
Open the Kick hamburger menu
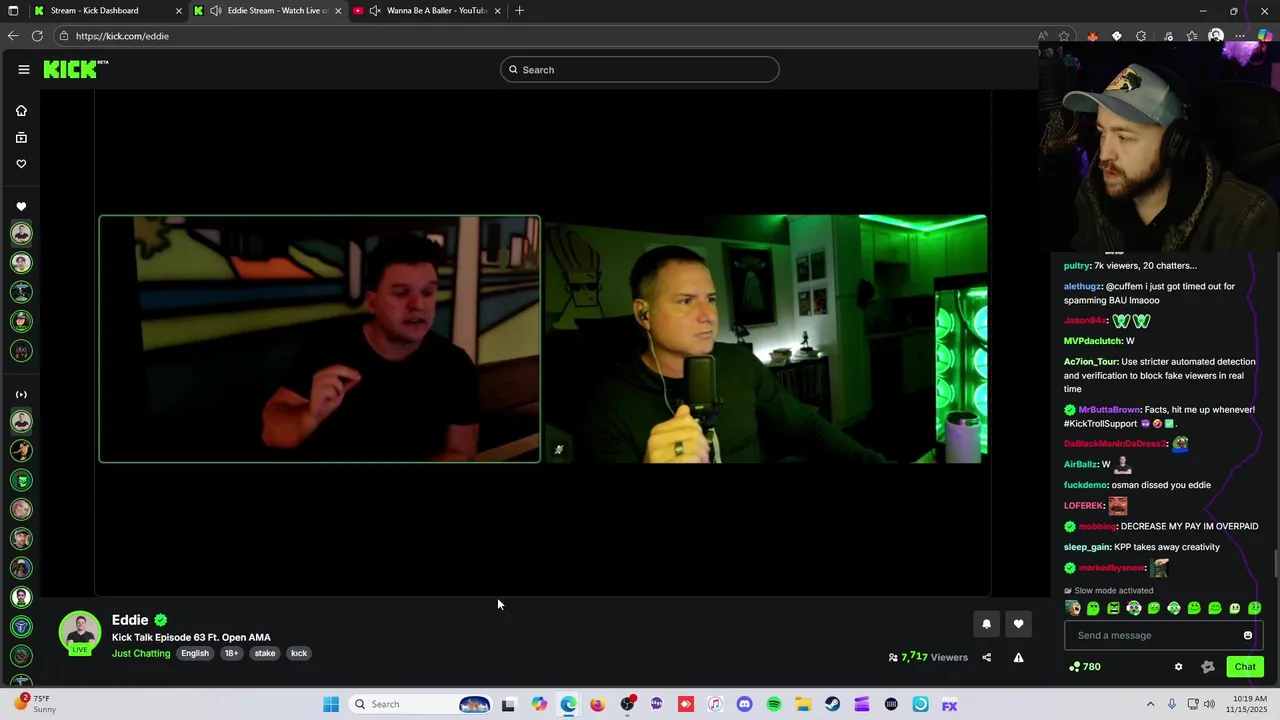(x=24, y=69)
